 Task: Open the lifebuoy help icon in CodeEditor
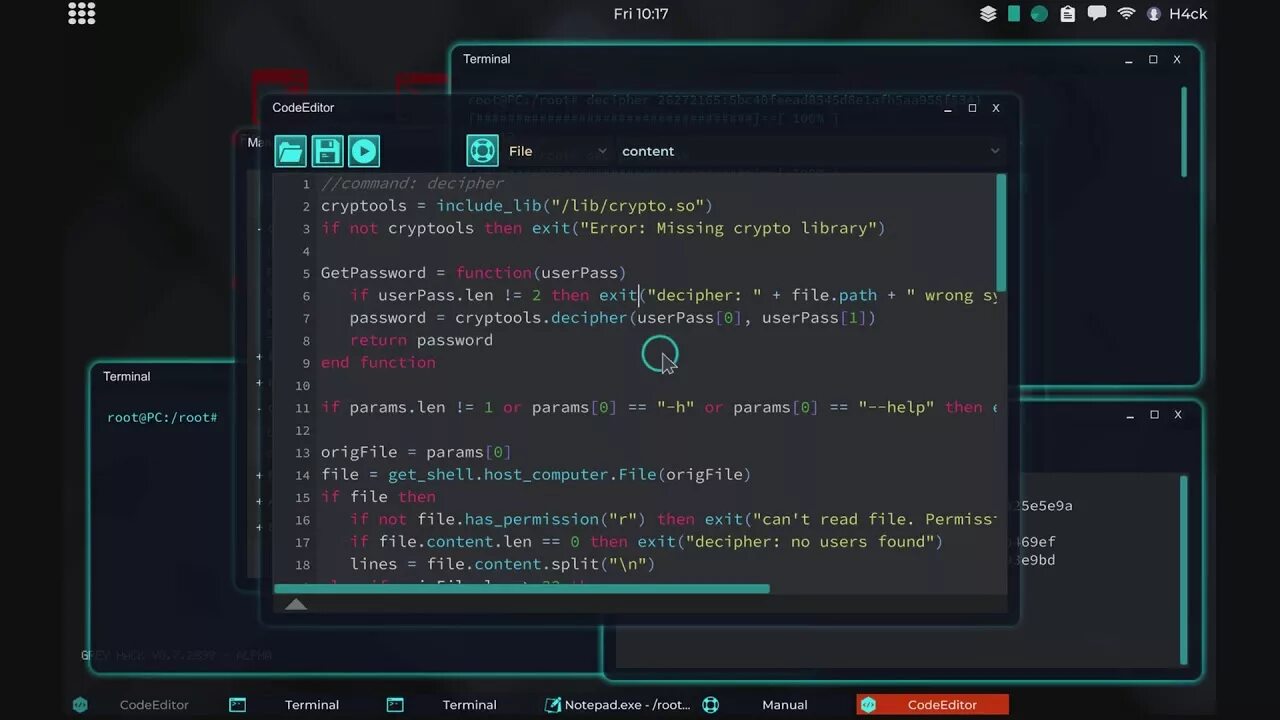click(482, 151)
